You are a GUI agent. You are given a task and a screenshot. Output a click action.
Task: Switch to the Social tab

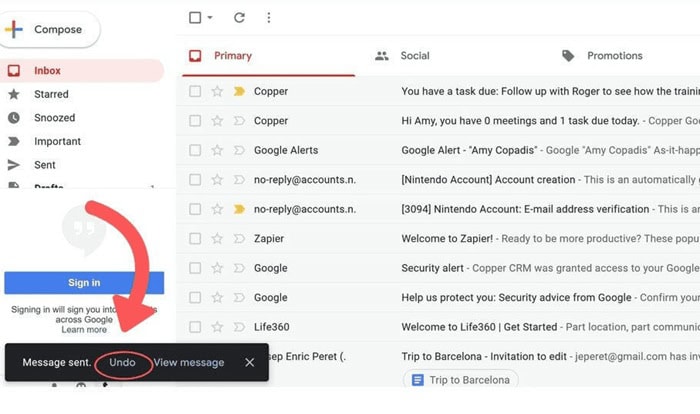tap(414, 56)
